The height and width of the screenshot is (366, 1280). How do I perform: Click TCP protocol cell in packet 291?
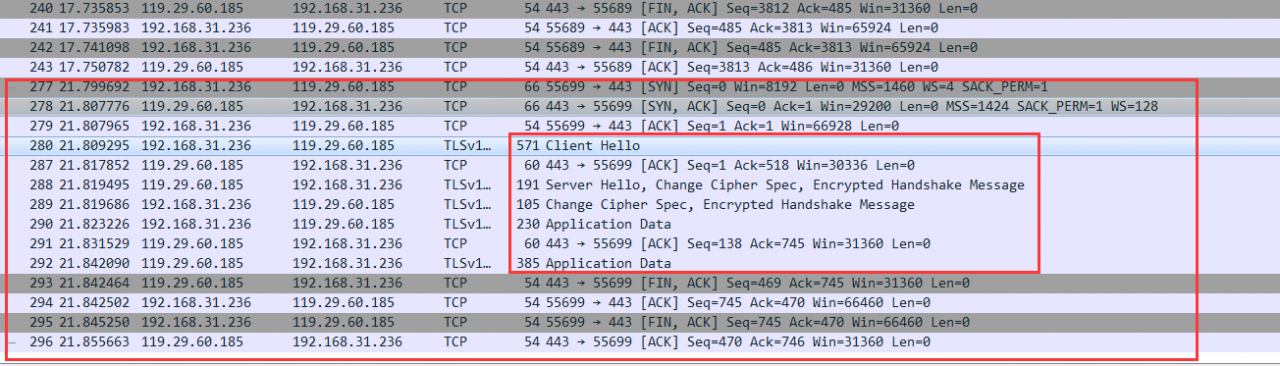pyautogui.click(x=456, y=244)
